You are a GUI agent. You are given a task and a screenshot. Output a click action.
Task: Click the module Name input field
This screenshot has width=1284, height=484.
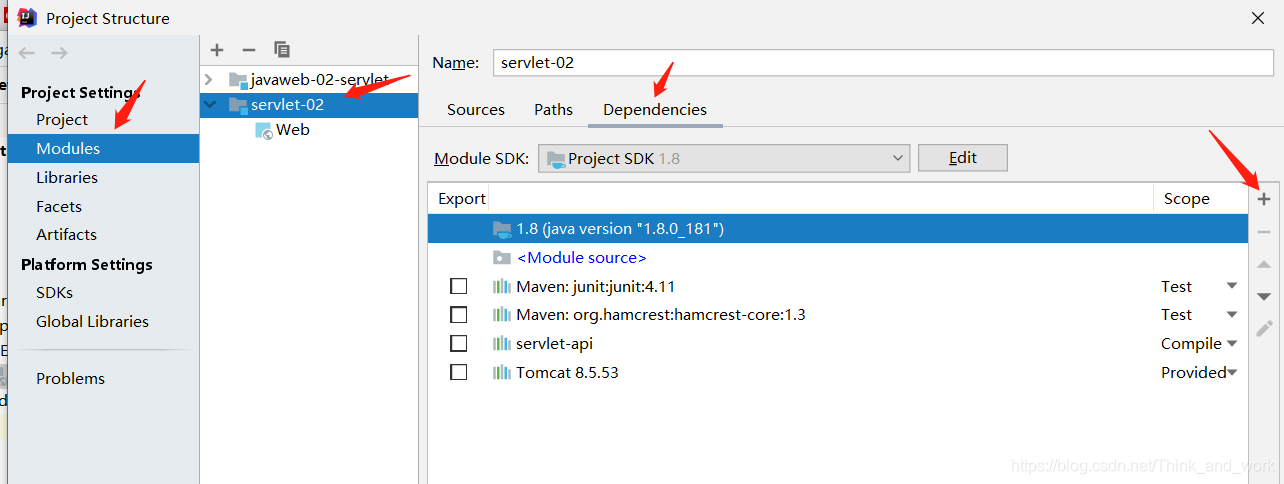tap(883, 62)
